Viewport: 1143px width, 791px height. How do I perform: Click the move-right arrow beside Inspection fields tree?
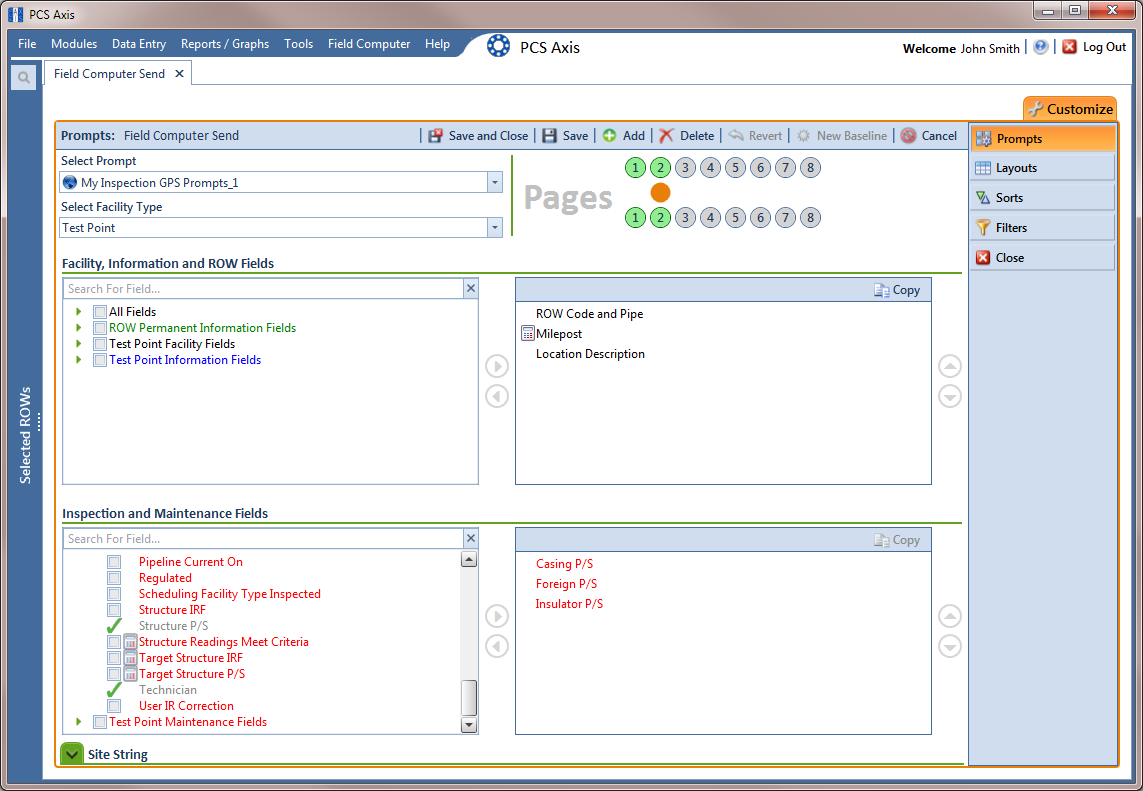pyautogui.click(x=497, y=616)
